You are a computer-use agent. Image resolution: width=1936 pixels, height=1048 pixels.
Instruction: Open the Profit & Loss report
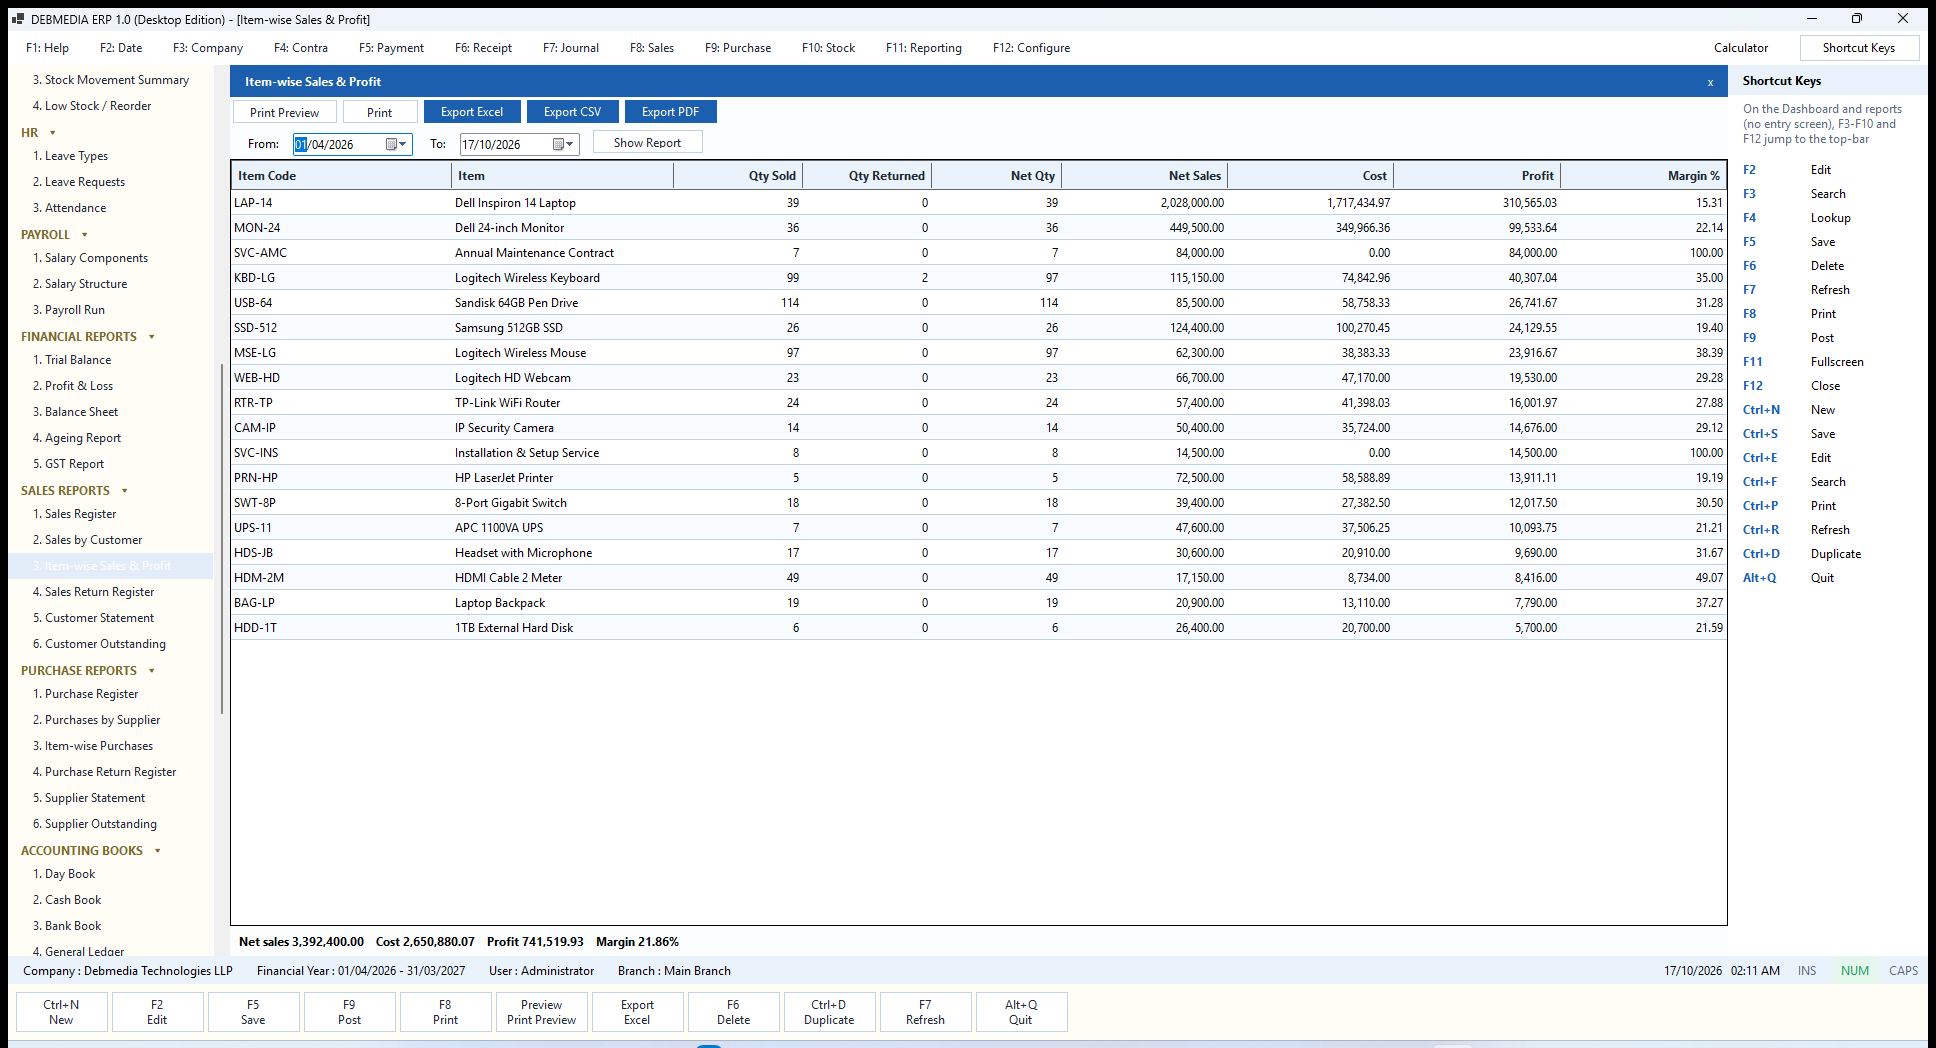point(79,386)
